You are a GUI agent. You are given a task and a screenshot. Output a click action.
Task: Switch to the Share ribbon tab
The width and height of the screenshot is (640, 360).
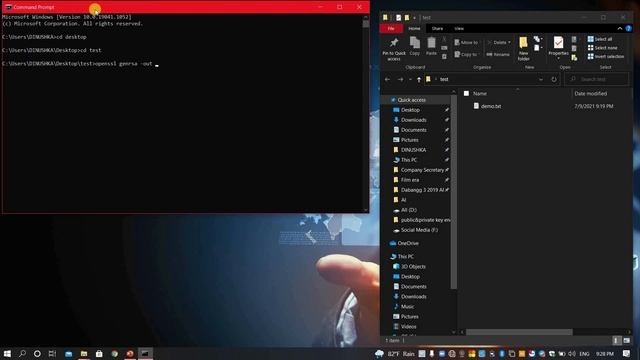tap(437, 29)
